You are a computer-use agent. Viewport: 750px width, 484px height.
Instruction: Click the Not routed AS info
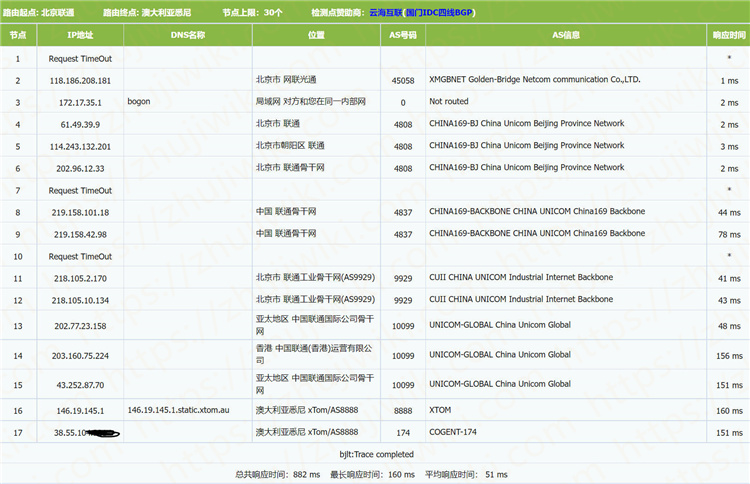449,101
